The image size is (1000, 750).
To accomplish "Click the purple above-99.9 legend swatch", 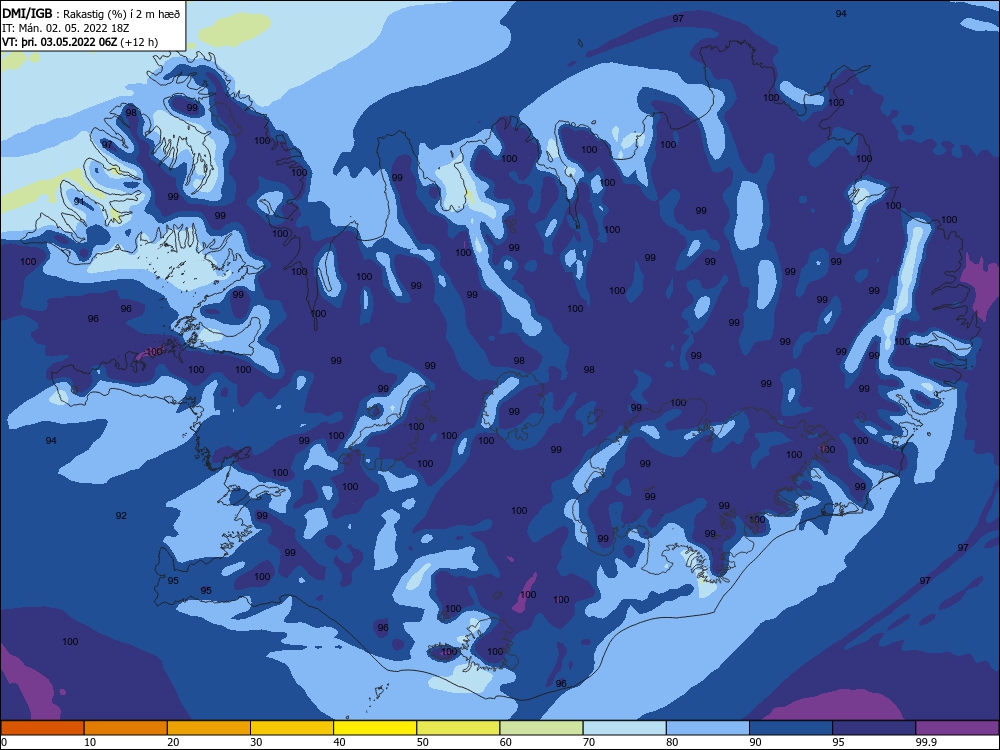I will pos(957,728).
